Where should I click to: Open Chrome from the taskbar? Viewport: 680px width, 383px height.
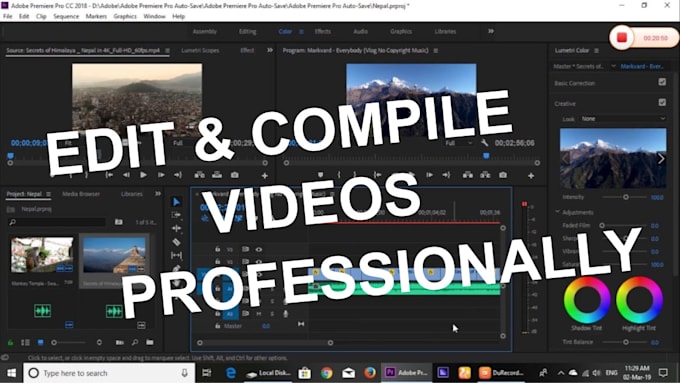(327, 373)
